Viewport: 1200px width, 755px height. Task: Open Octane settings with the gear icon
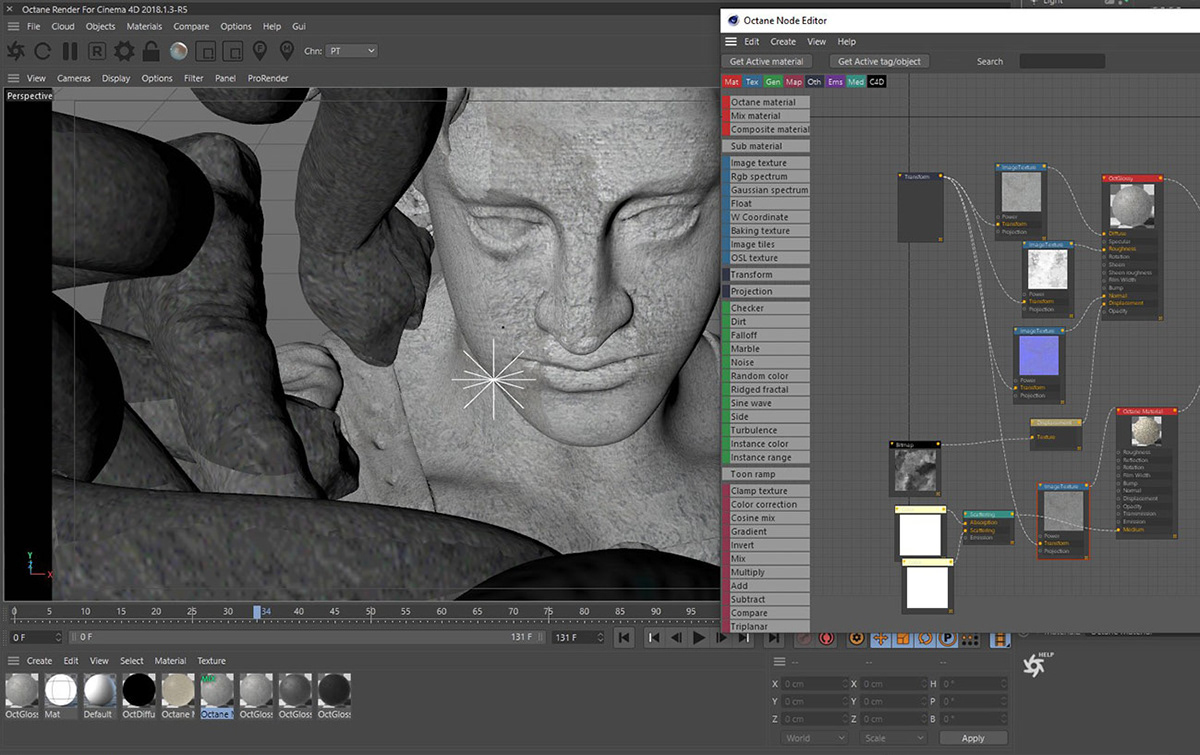[124, 51]
